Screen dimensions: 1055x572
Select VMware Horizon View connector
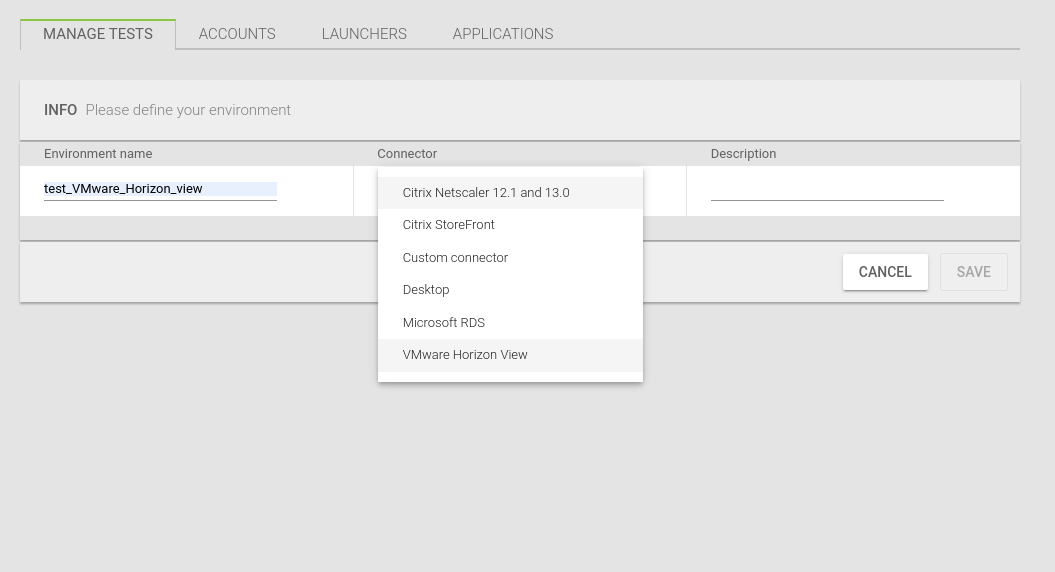click(465, 355)
